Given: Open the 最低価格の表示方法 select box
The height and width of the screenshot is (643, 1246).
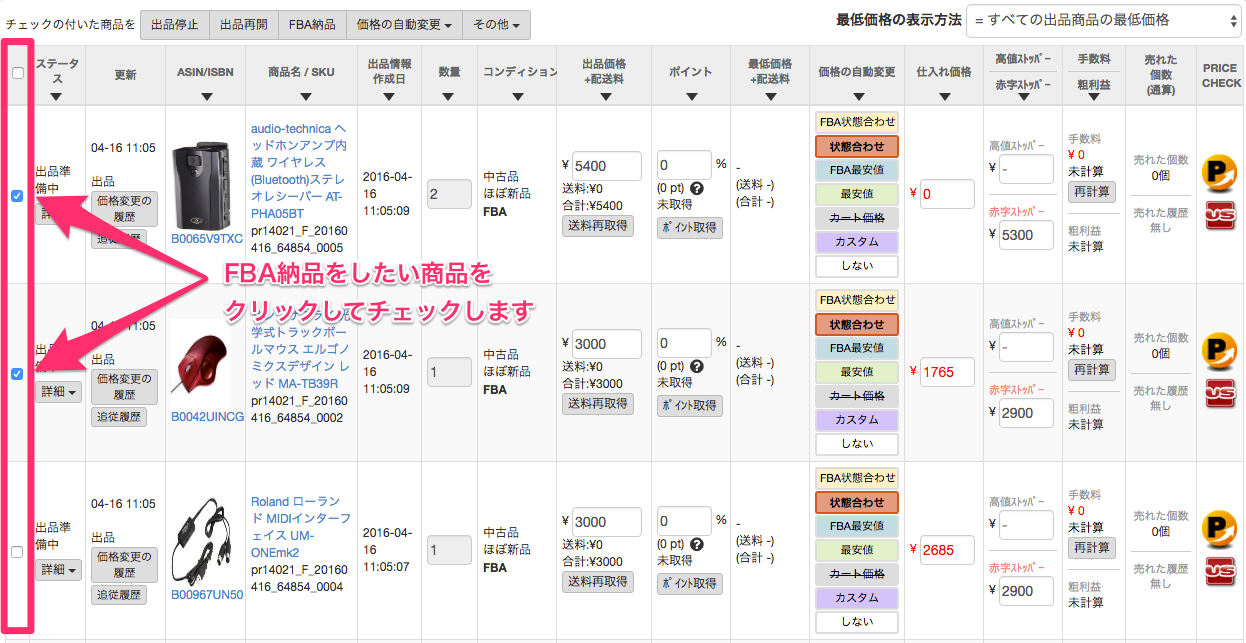Looking at the screenshot, I should (x=1103, y=20).
